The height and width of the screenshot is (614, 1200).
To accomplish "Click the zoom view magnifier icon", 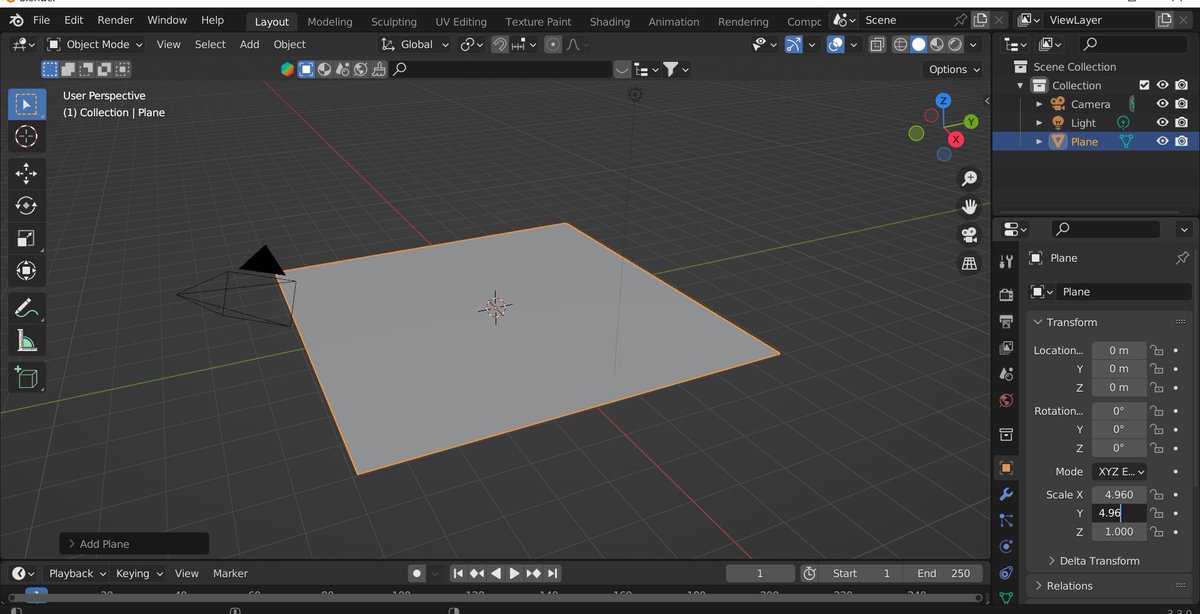I will click(969, 178).
